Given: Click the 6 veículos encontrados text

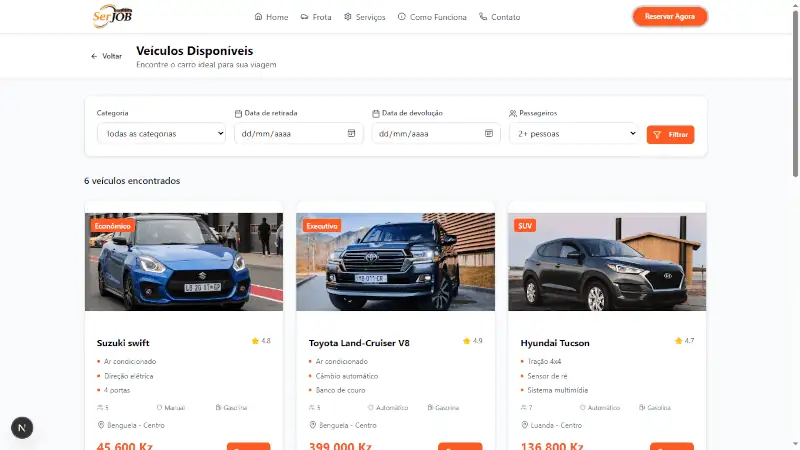Looking at the screenshot, I should 132,181.
